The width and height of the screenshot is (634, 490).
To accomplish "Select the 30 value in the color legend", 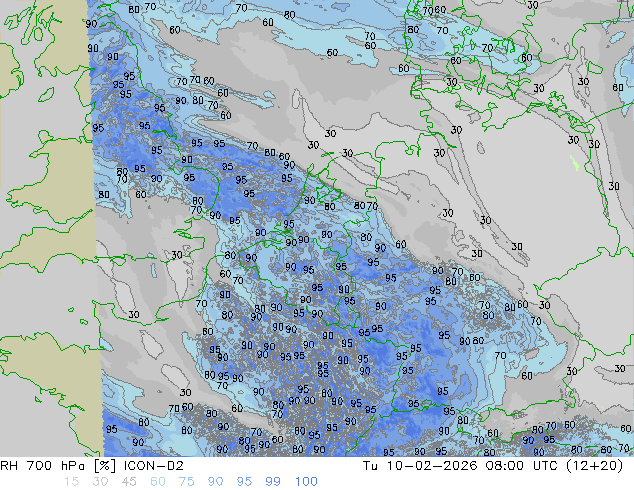I will pos(100,482).
